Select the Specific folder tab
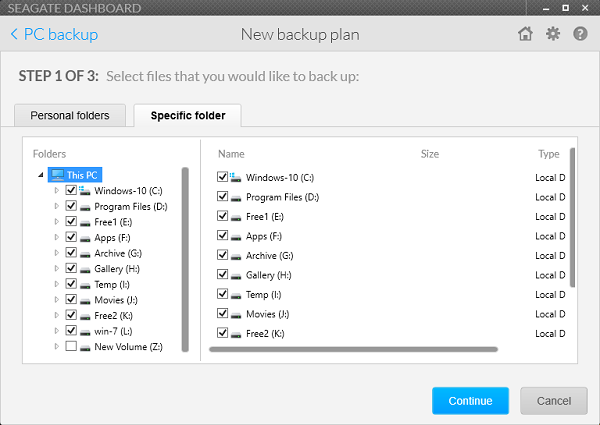 [x=188, y=116]
